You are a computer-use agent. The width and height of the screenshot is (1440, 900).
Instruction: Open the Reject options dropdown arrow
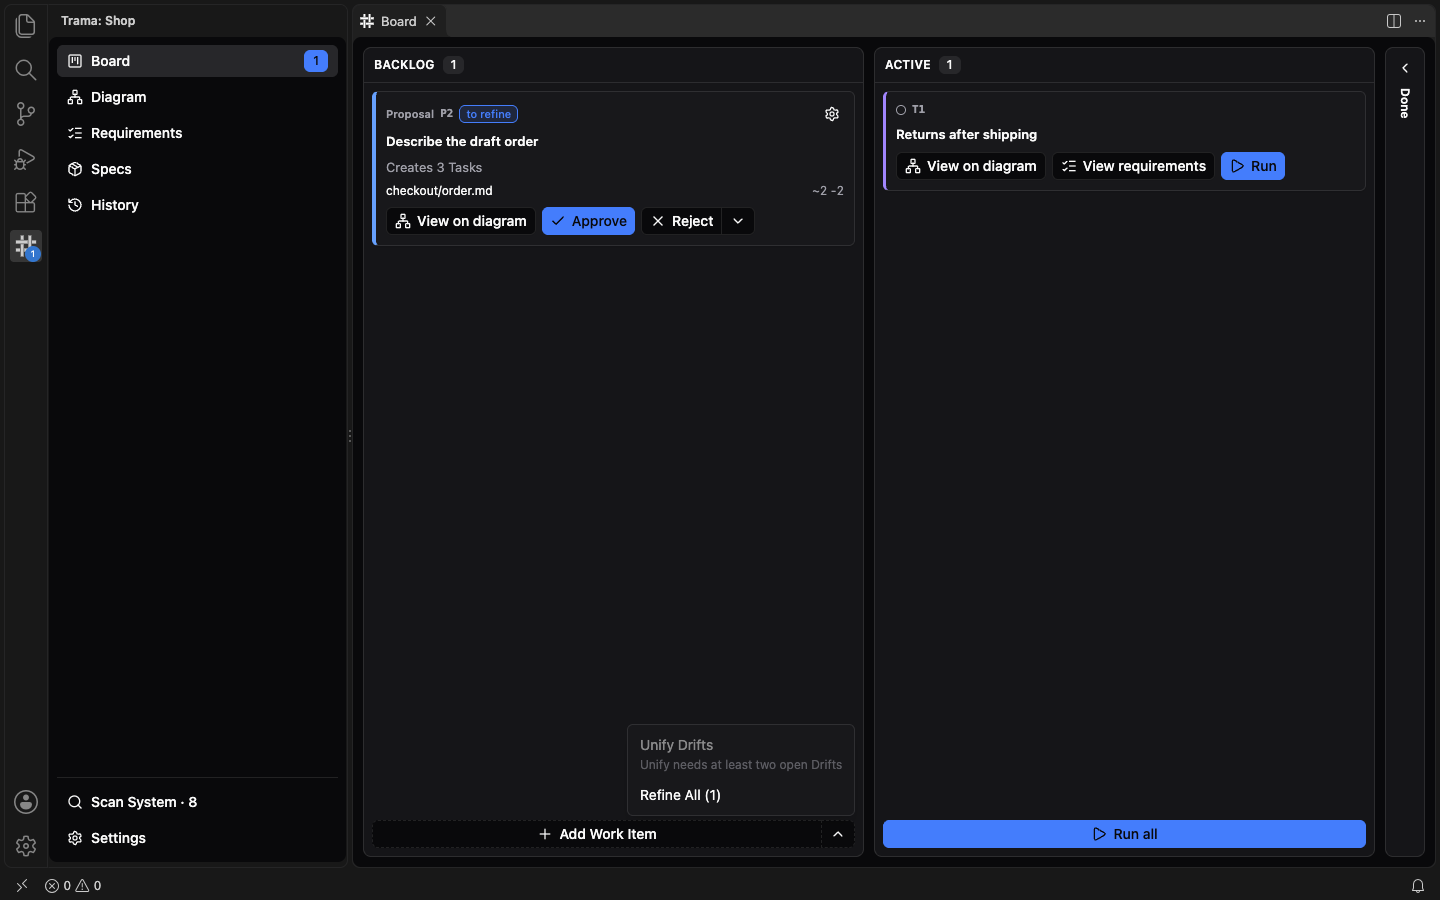[x=738, y=221]
